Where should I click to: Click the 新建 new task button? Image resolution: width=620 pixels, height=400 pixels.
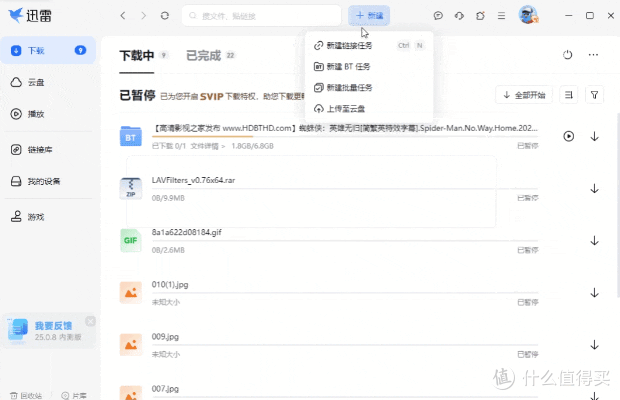[369, 15]
